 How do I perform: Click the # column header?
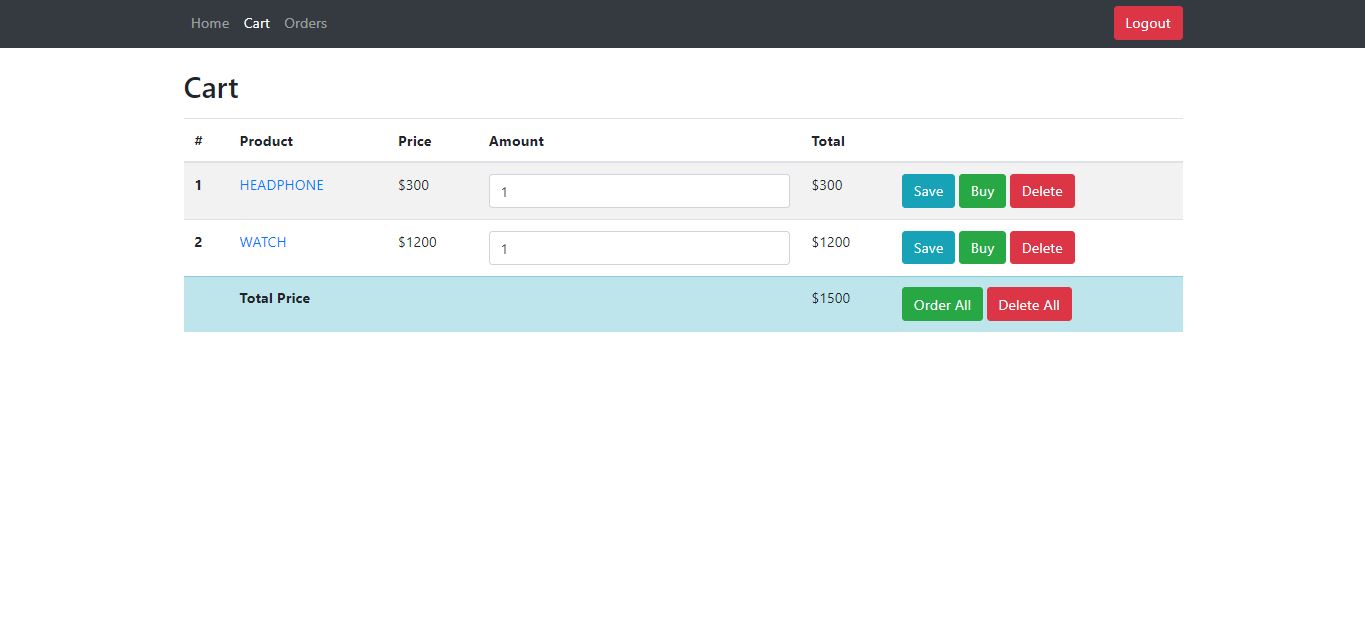[199, 141]
